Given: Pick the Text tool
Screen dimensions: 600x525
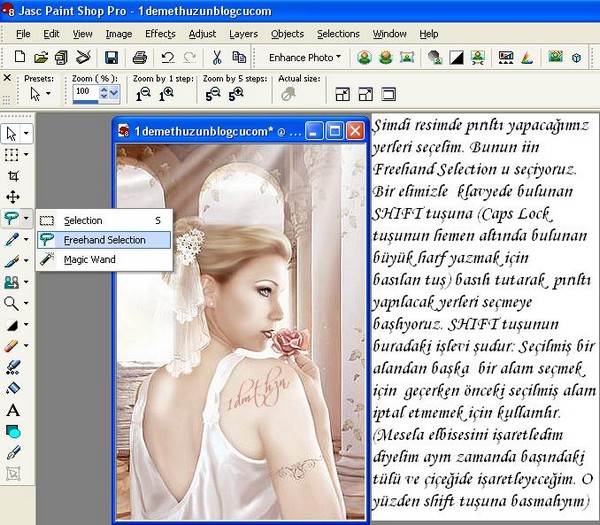Looking at the screenshot, I should point(12,410).
